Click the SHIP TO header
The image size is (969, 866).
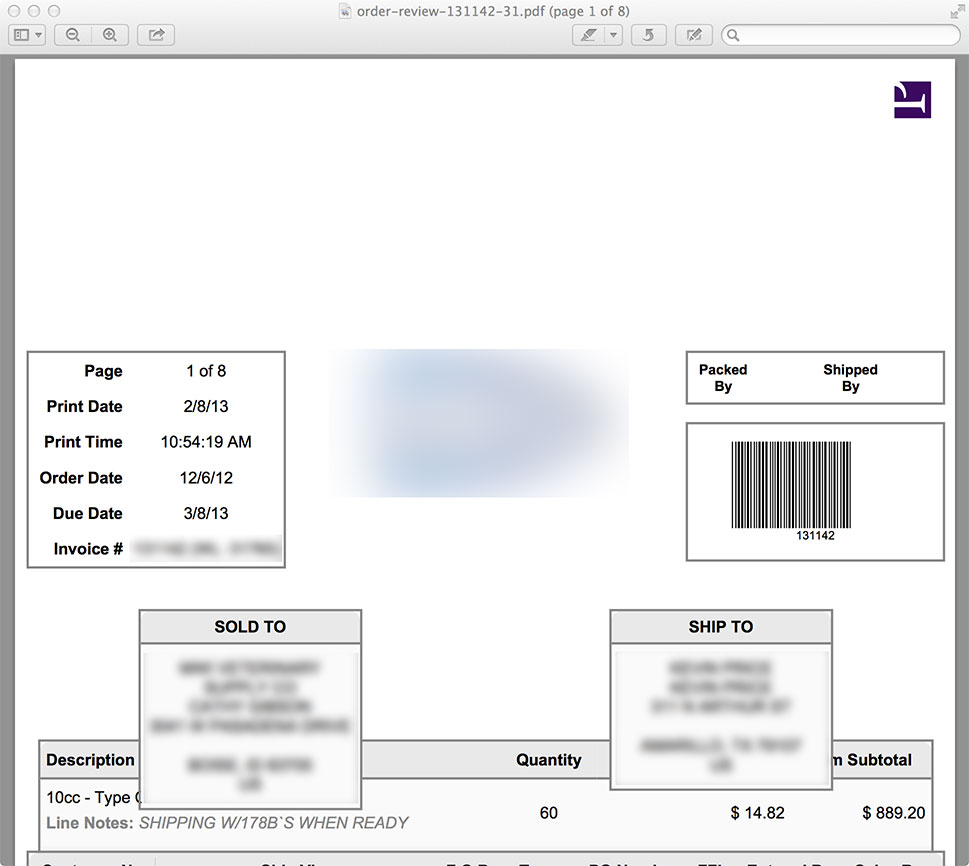[720, 627]
